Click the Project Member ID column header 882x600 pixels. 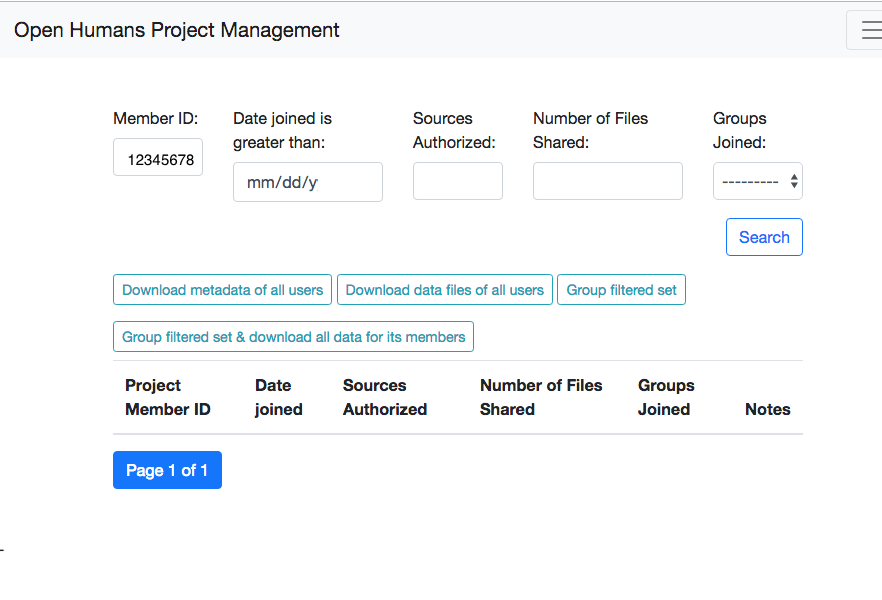click(x=167, y=397)
